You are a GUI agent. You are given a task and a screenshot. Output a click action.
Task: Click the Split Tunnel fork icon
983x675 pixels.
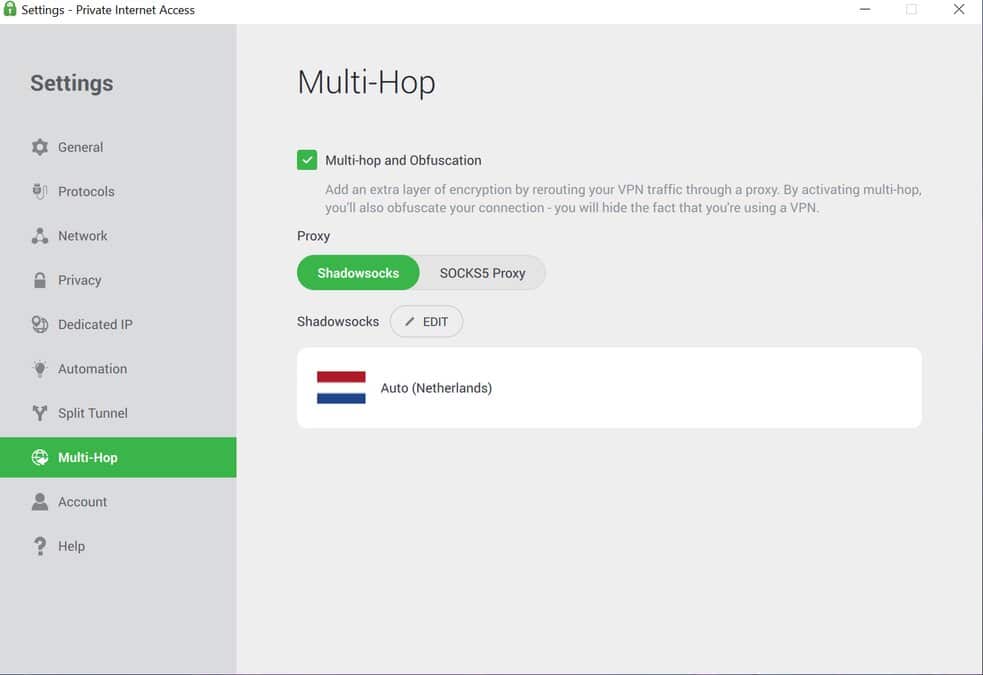(x=39, y=413)
